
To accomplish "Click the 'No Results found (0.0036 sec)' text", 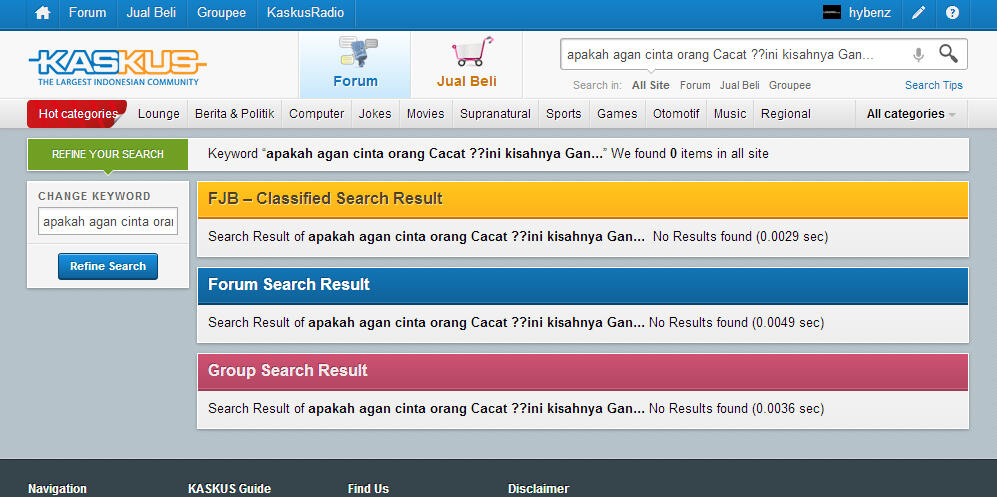I will point(736,409).
